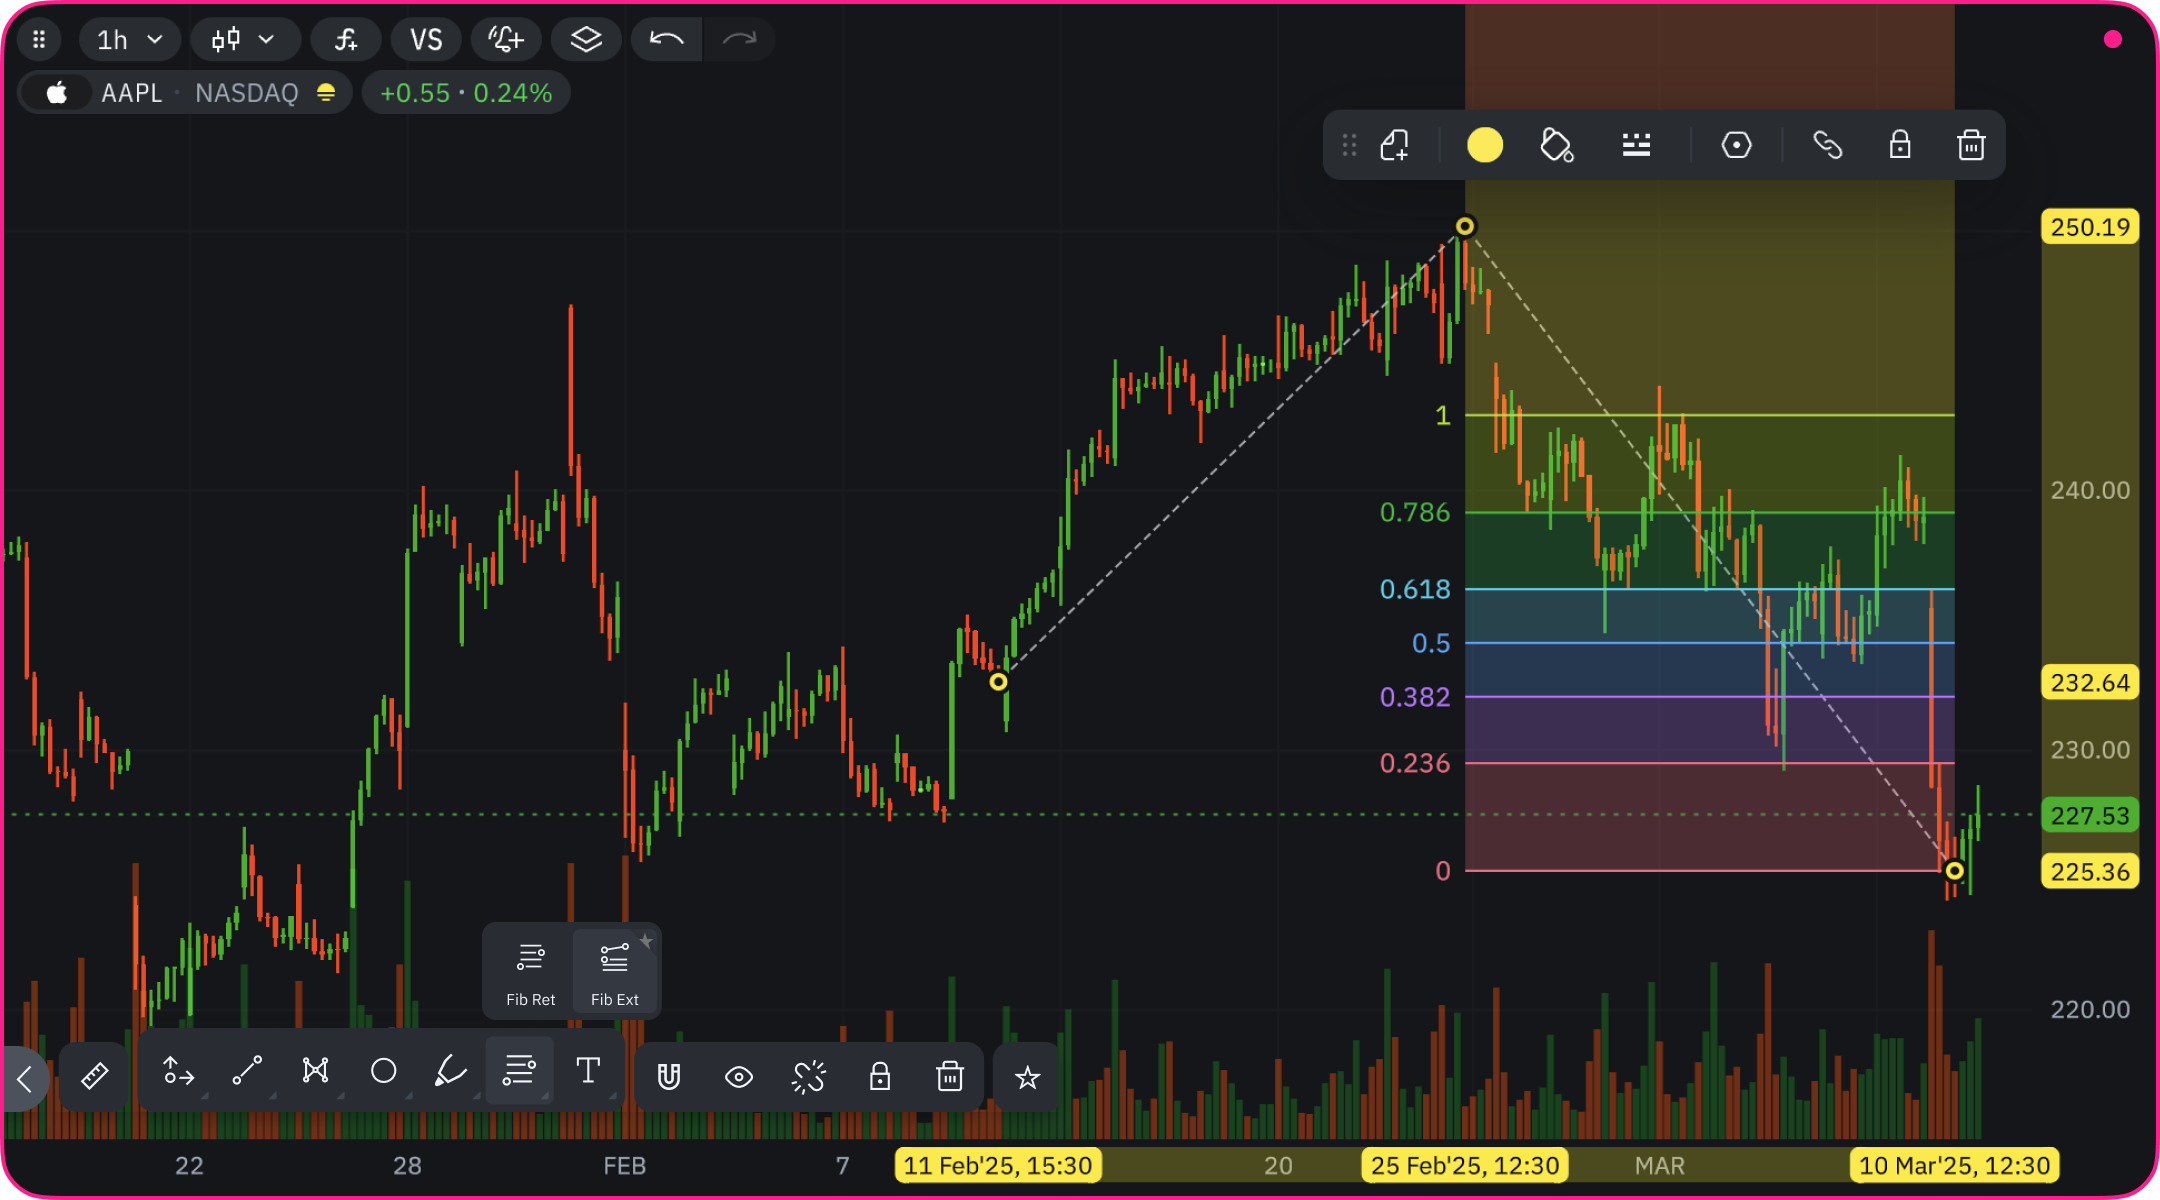Delete the selected Fibonacci drawing
Screen dimensions: 2160x1200
(x=1970, y=146)
